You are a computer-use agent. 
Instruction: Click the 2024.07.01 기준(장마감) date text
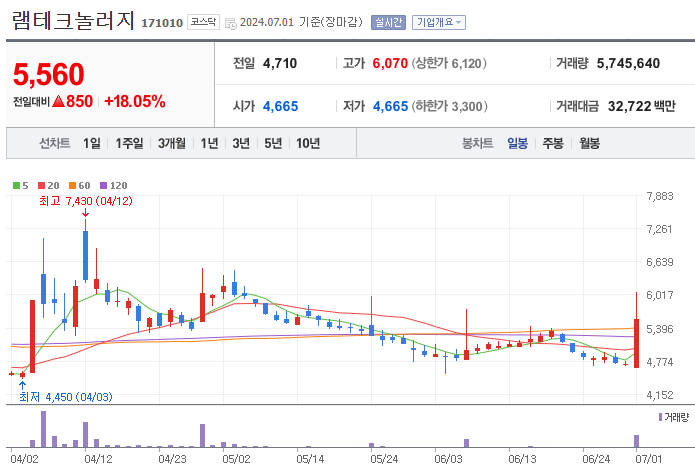click(x=301, y=22)
